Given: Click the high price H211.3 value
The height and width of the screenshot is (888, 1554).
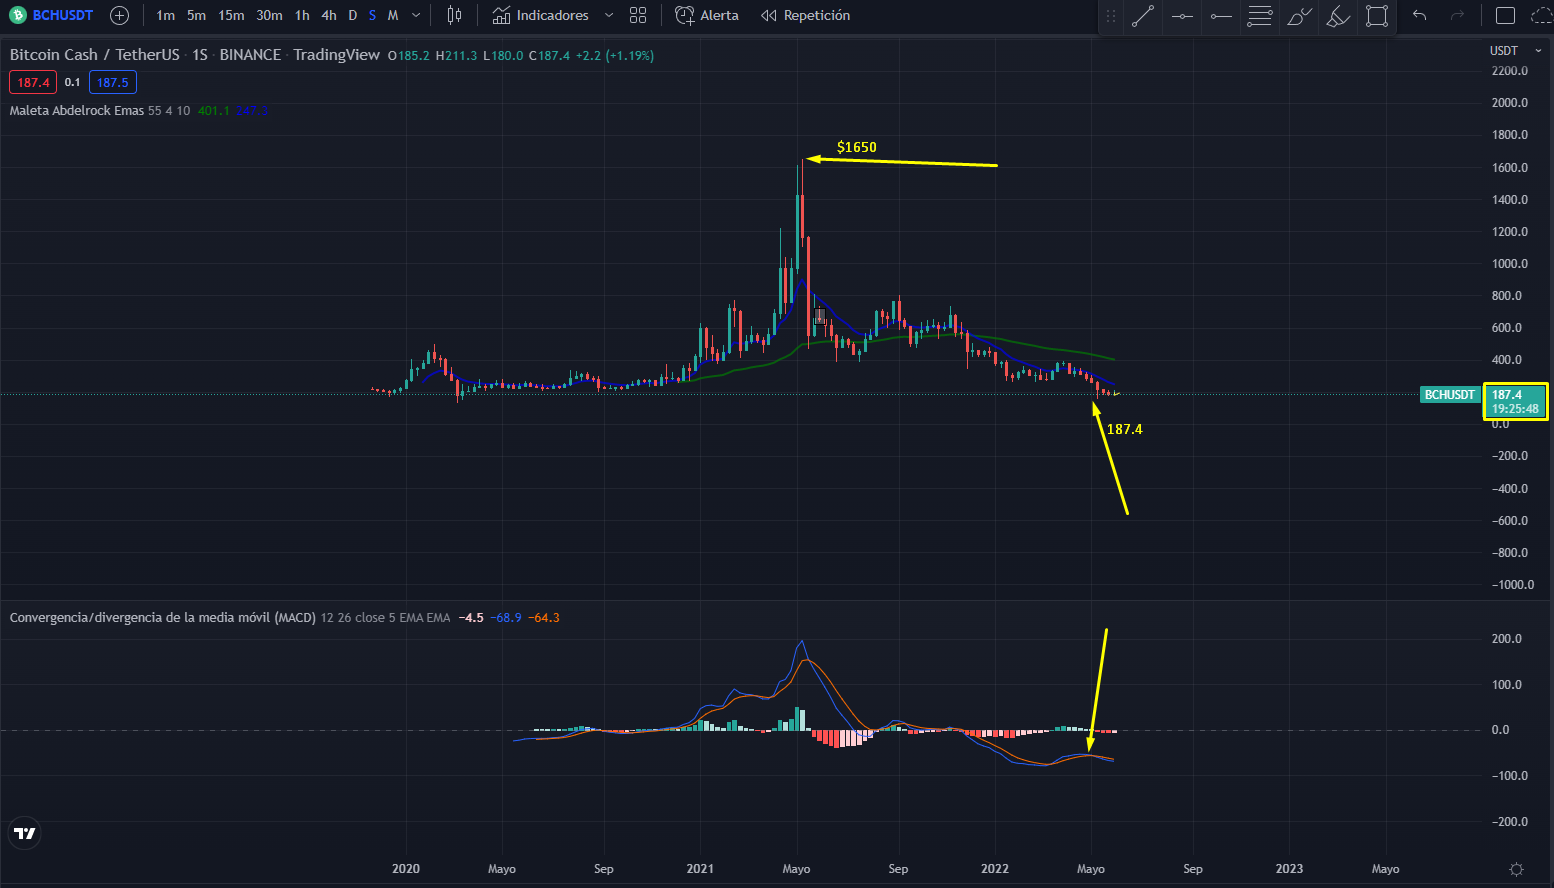Looking at the screenshot, I should click(457, 55).
